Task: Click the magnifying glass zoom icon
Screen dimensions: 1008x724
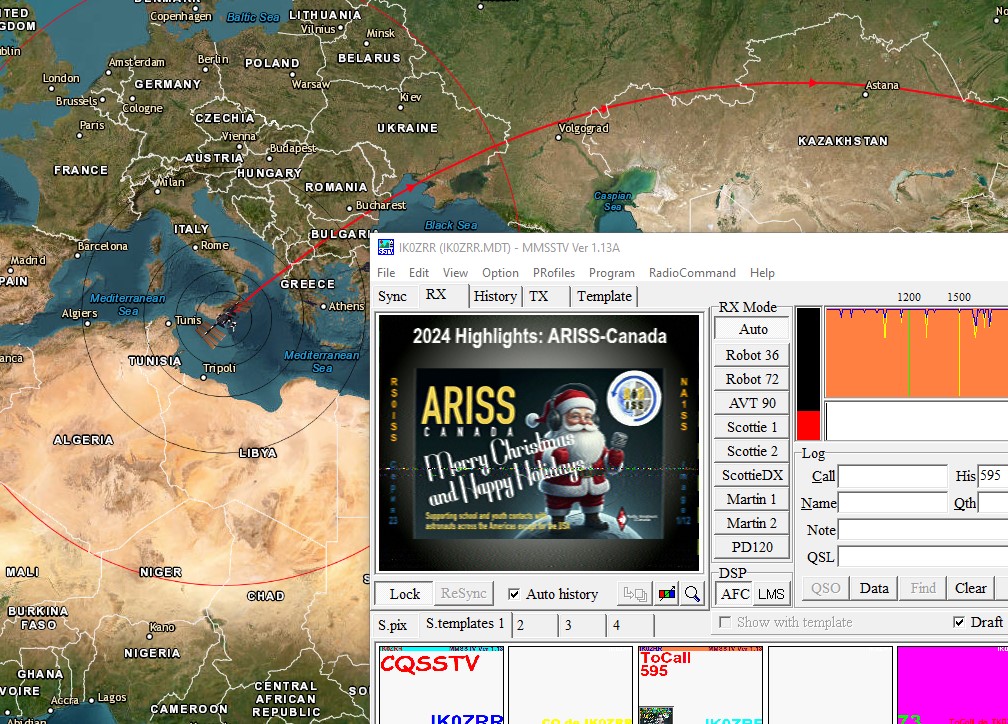Action: point(692,593)
